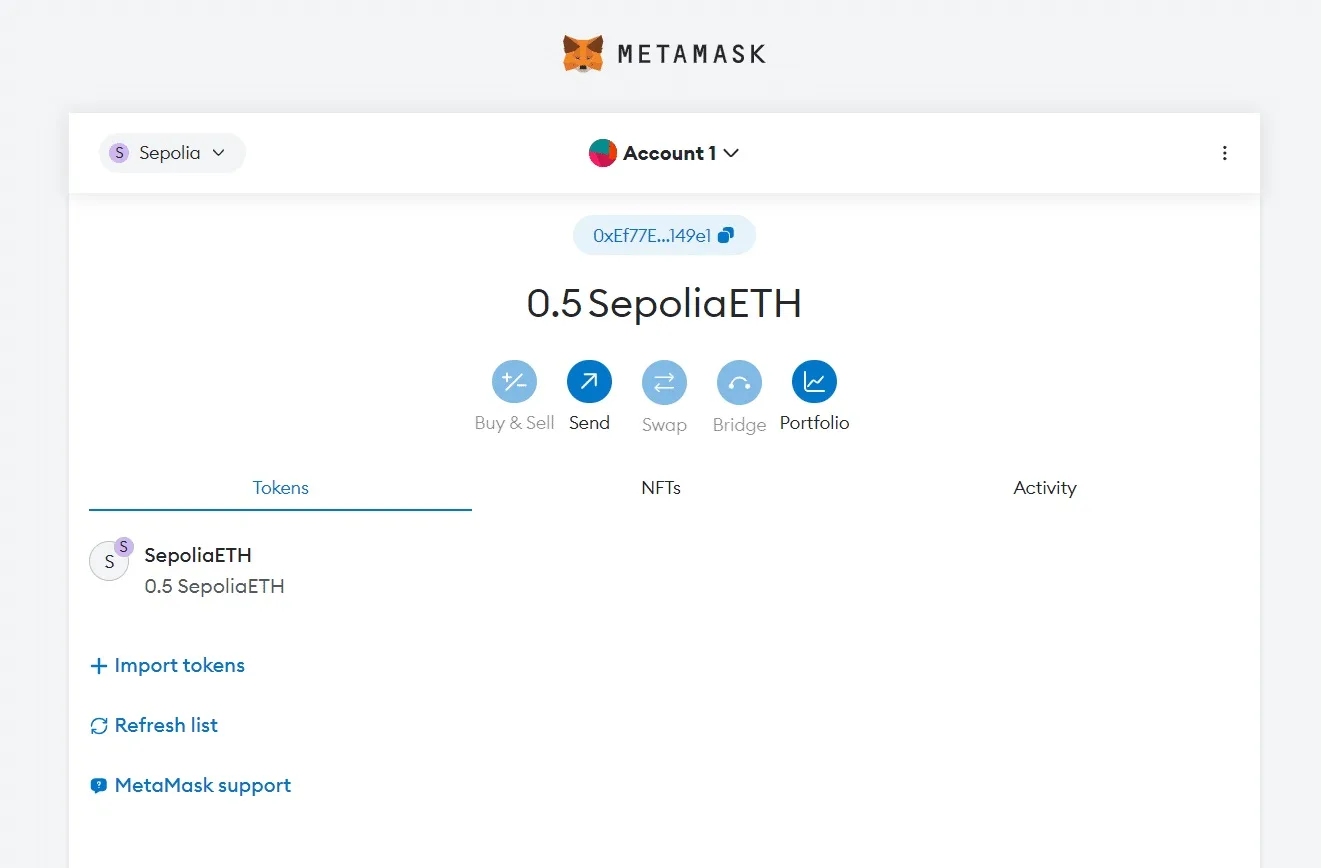
Task: Click the SepoliaETH token icon
Action: [x=110, y=561]
